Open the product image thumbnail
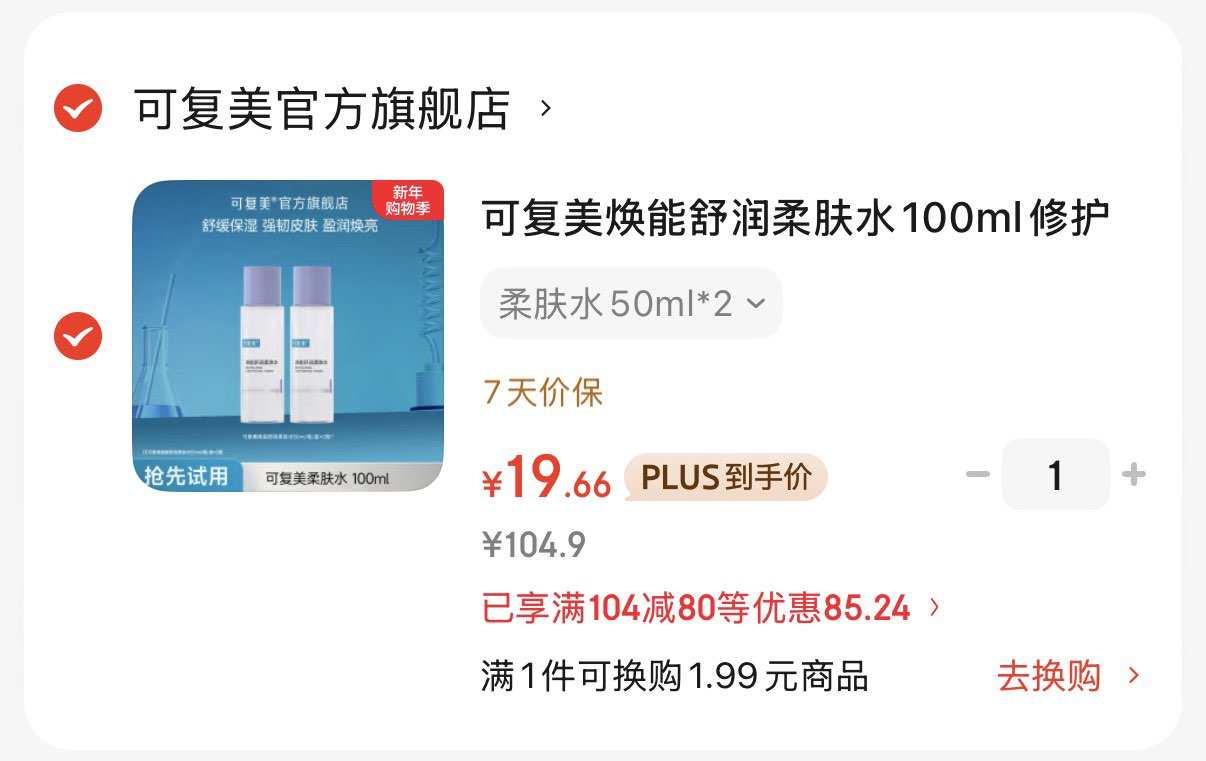 pos(288,336)
